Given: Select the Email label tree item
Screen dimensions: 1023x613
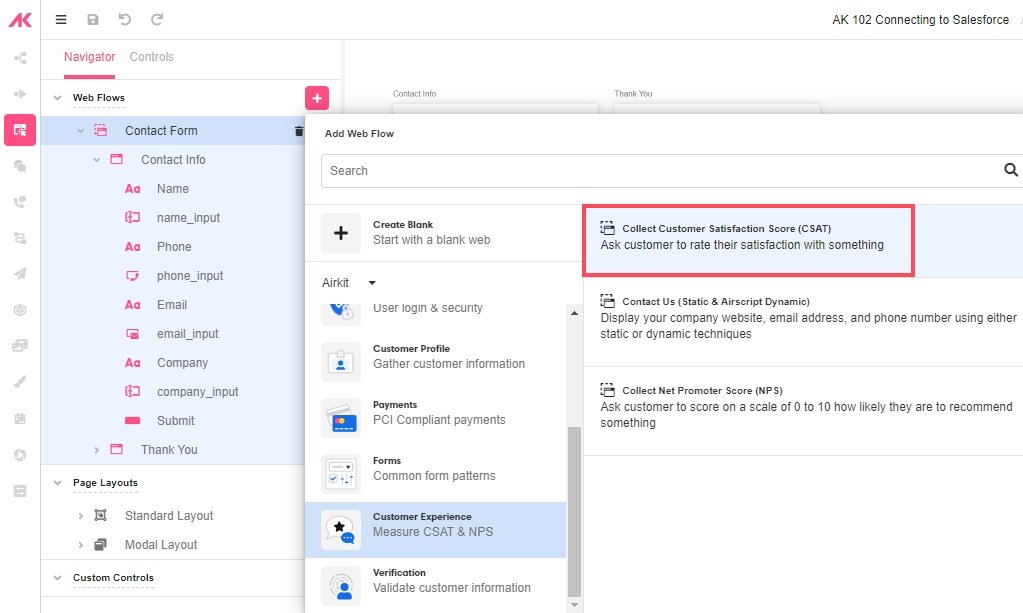Looking at the screenshot, I should click(x=173, y=305).
